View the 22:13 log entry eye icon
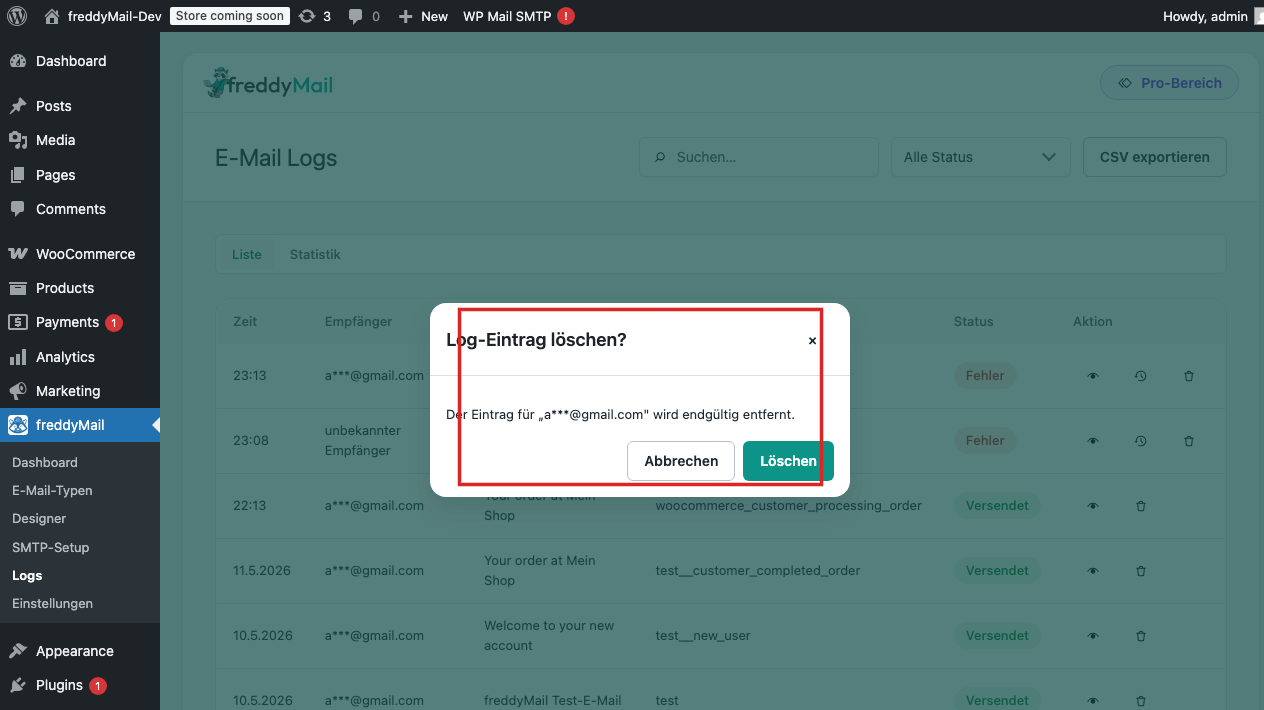The height and width of the screenshot is (710, 1264). [1093, 506]
